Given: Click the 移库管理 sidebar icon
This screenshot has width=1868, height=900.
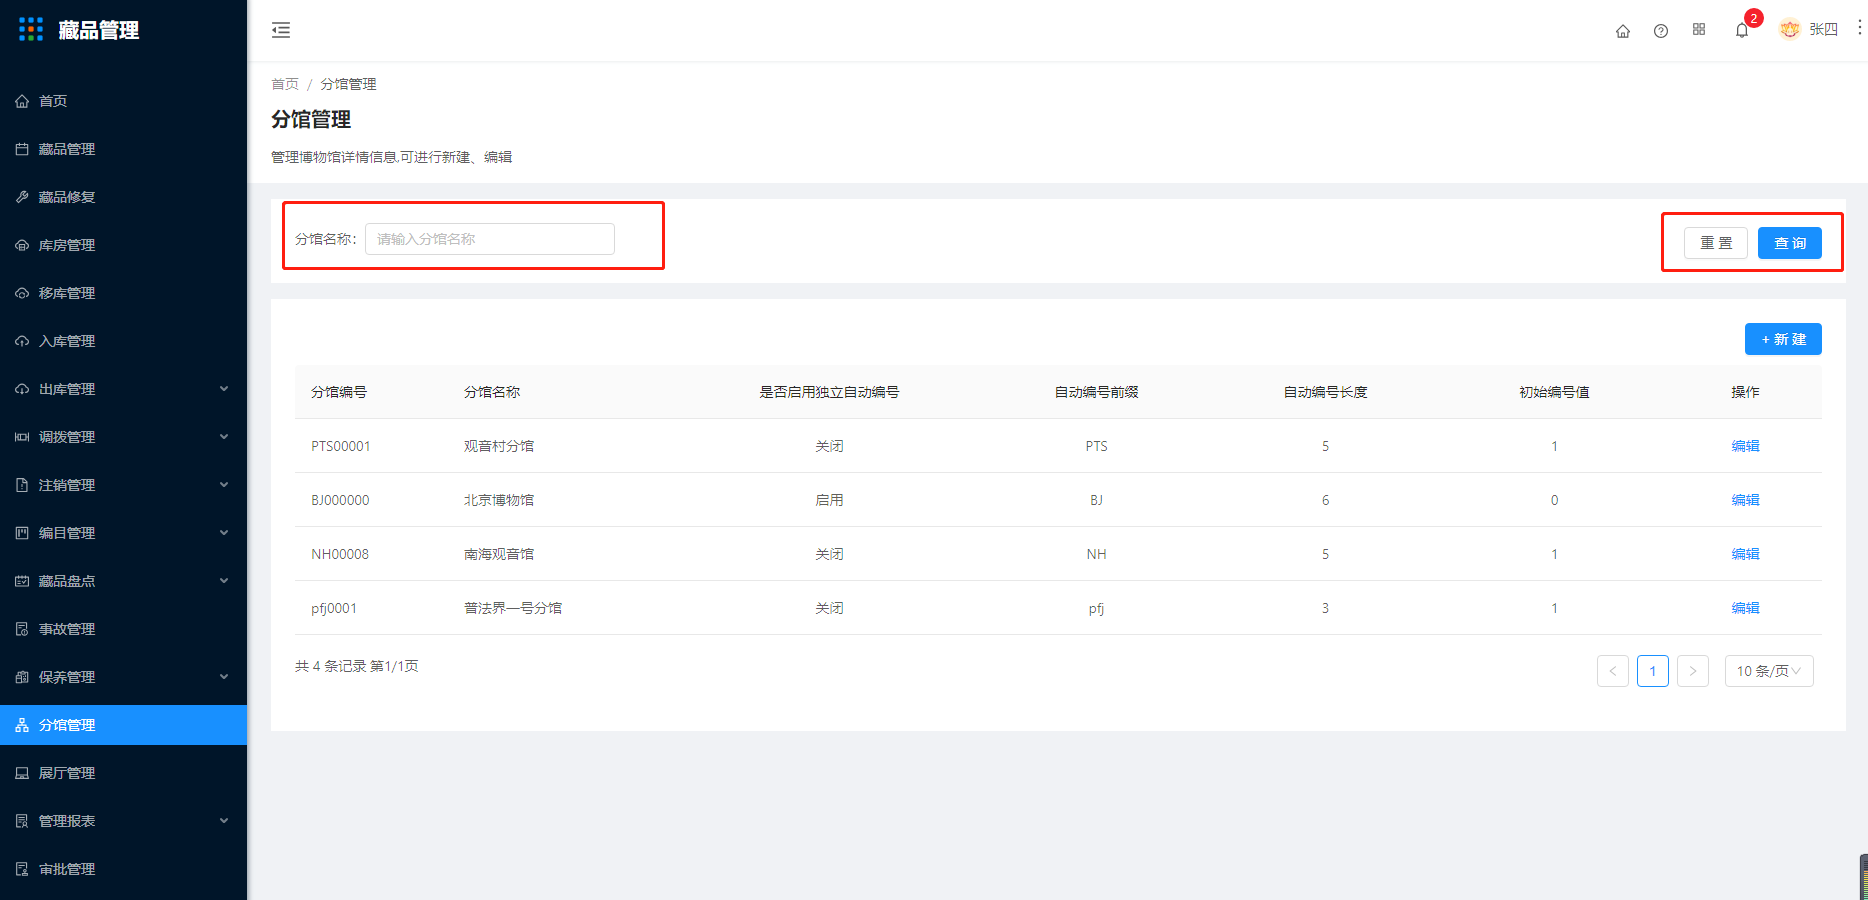Looking at the screenshot, I should 22,293.
